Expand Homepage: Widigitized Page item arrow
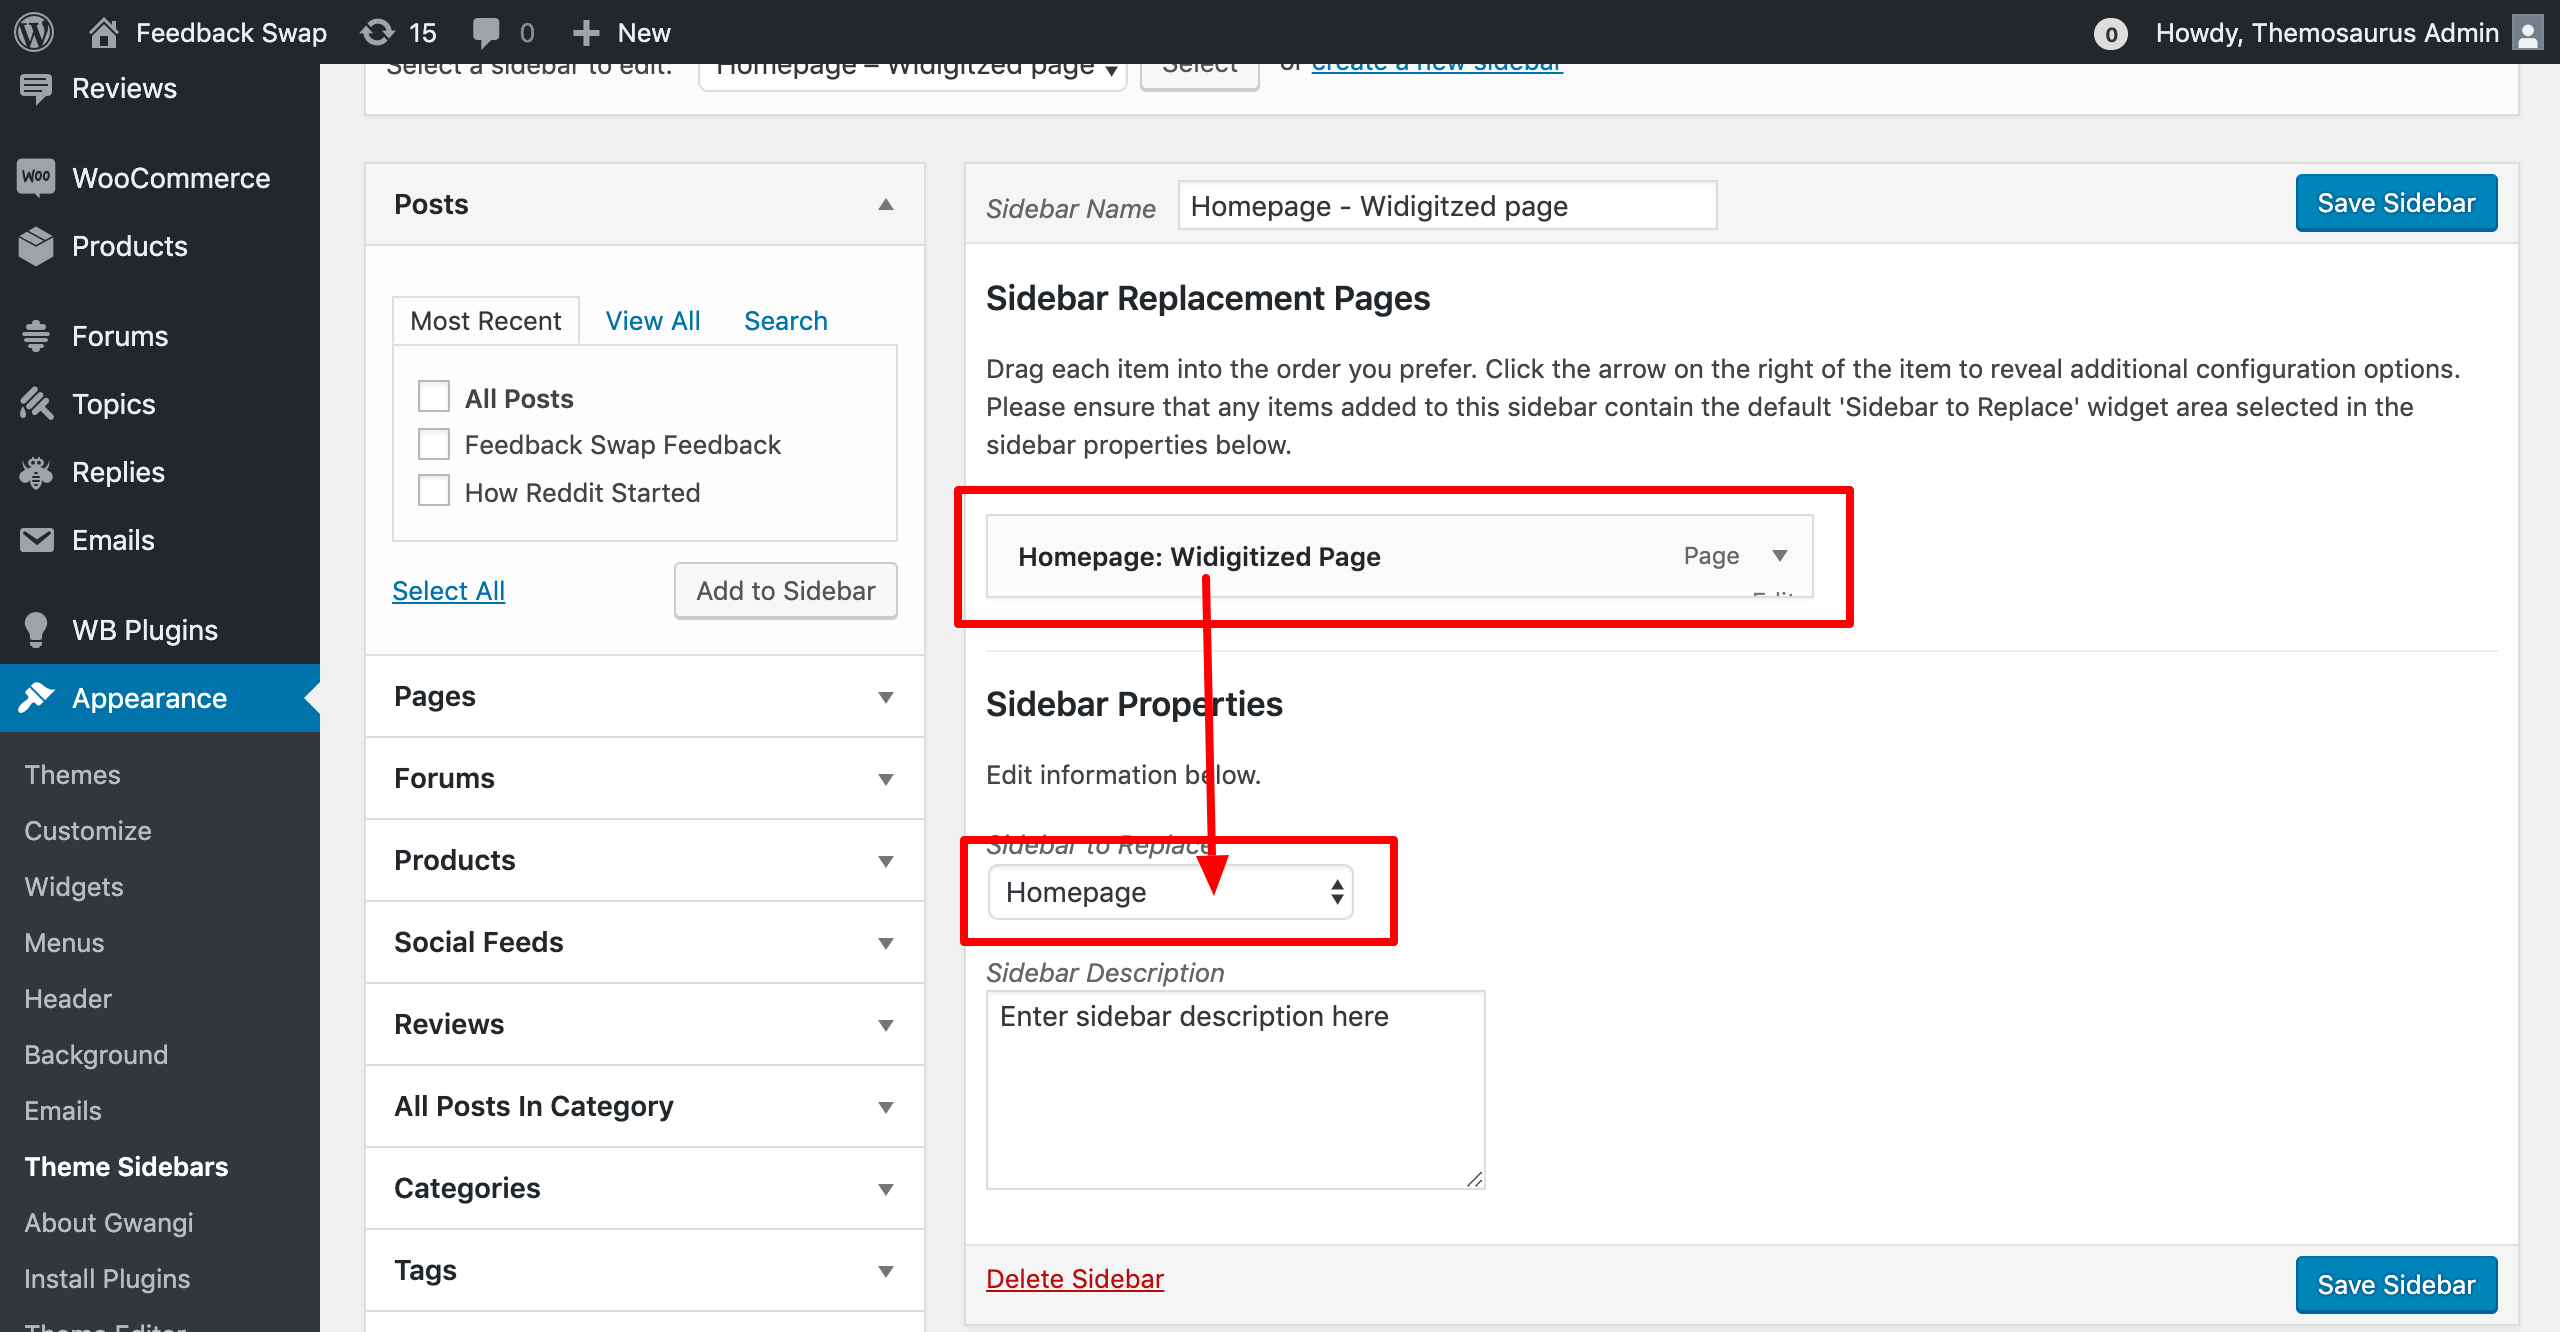 point(1779,556)
